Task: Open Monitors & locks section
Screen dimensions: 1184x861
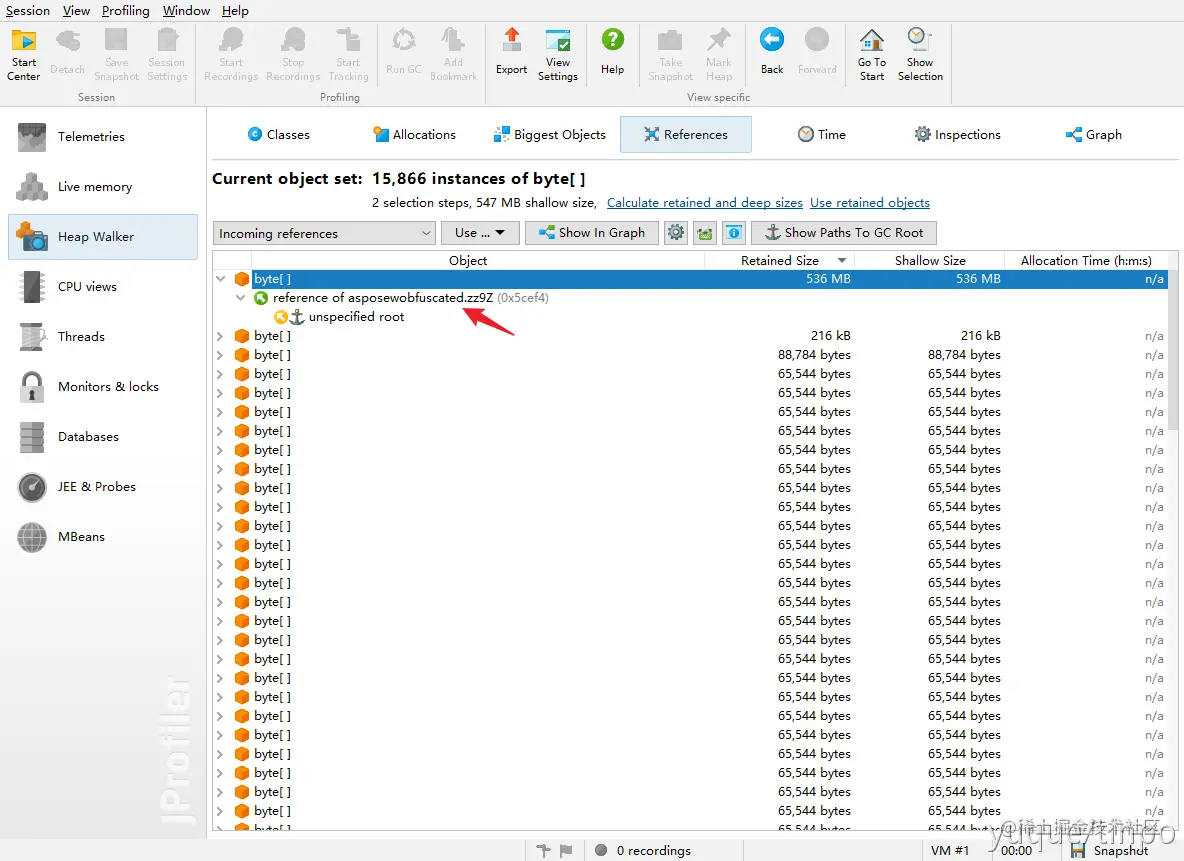Action: pyautogui.click(x=103, y=387)
